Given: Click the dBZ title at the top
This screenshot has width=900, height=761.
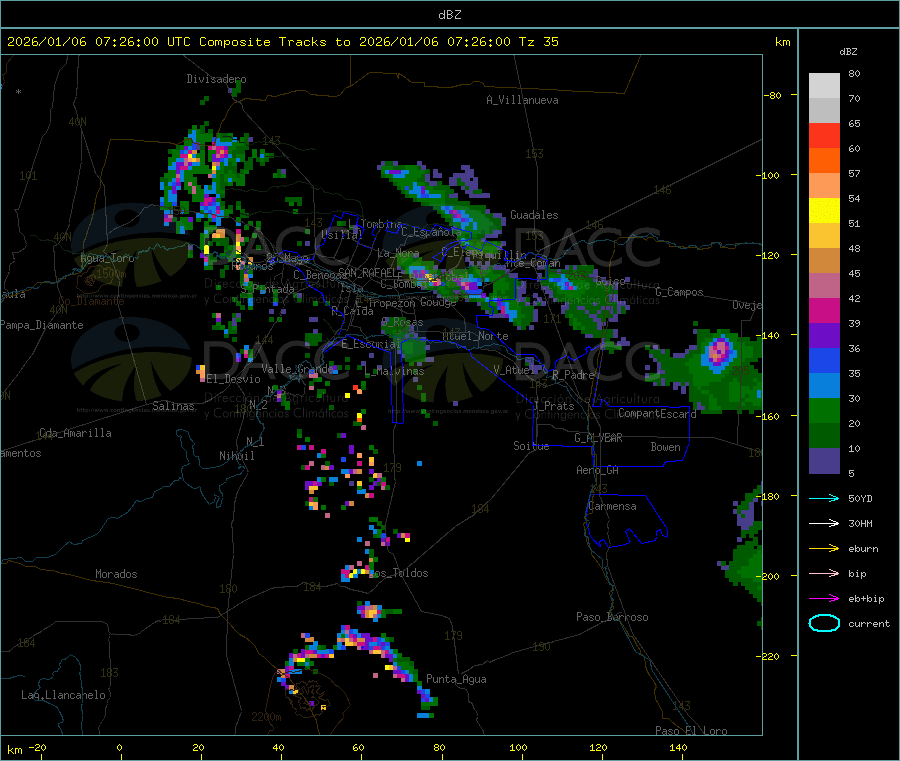Looking at the screenshot, I should click(449, 15).
